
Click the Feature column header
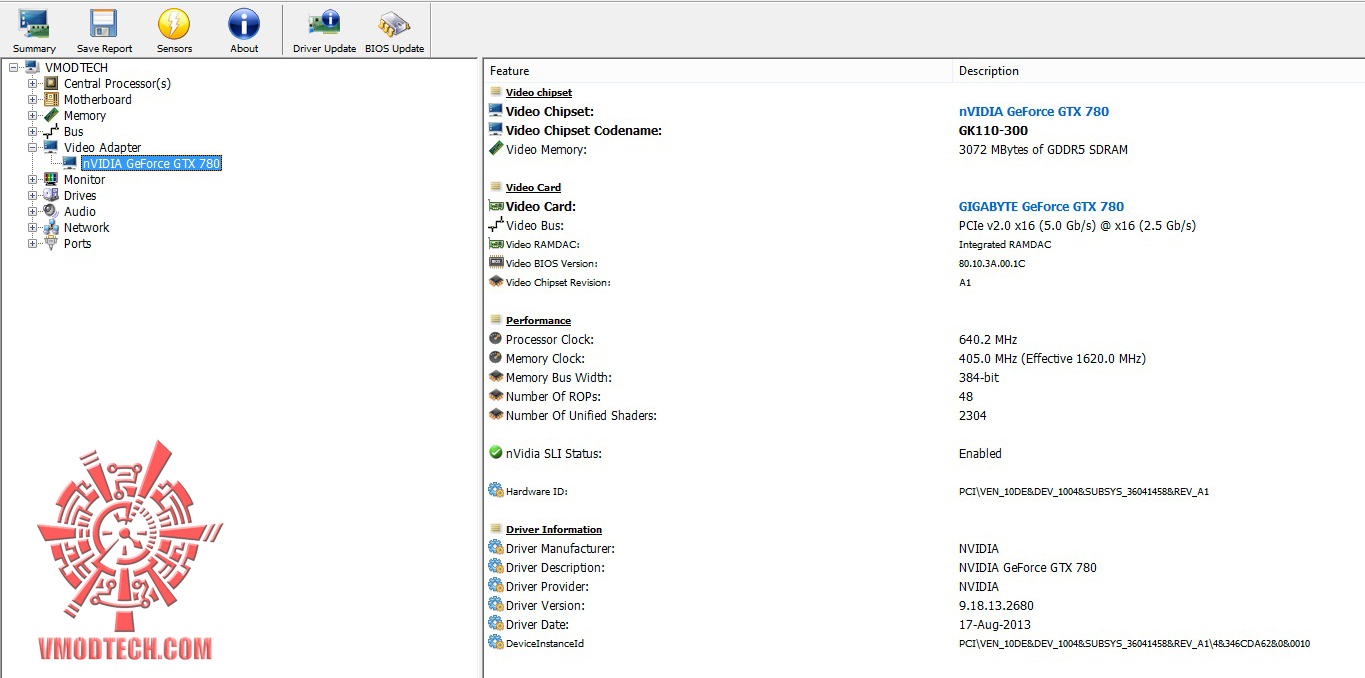point(718,71)
